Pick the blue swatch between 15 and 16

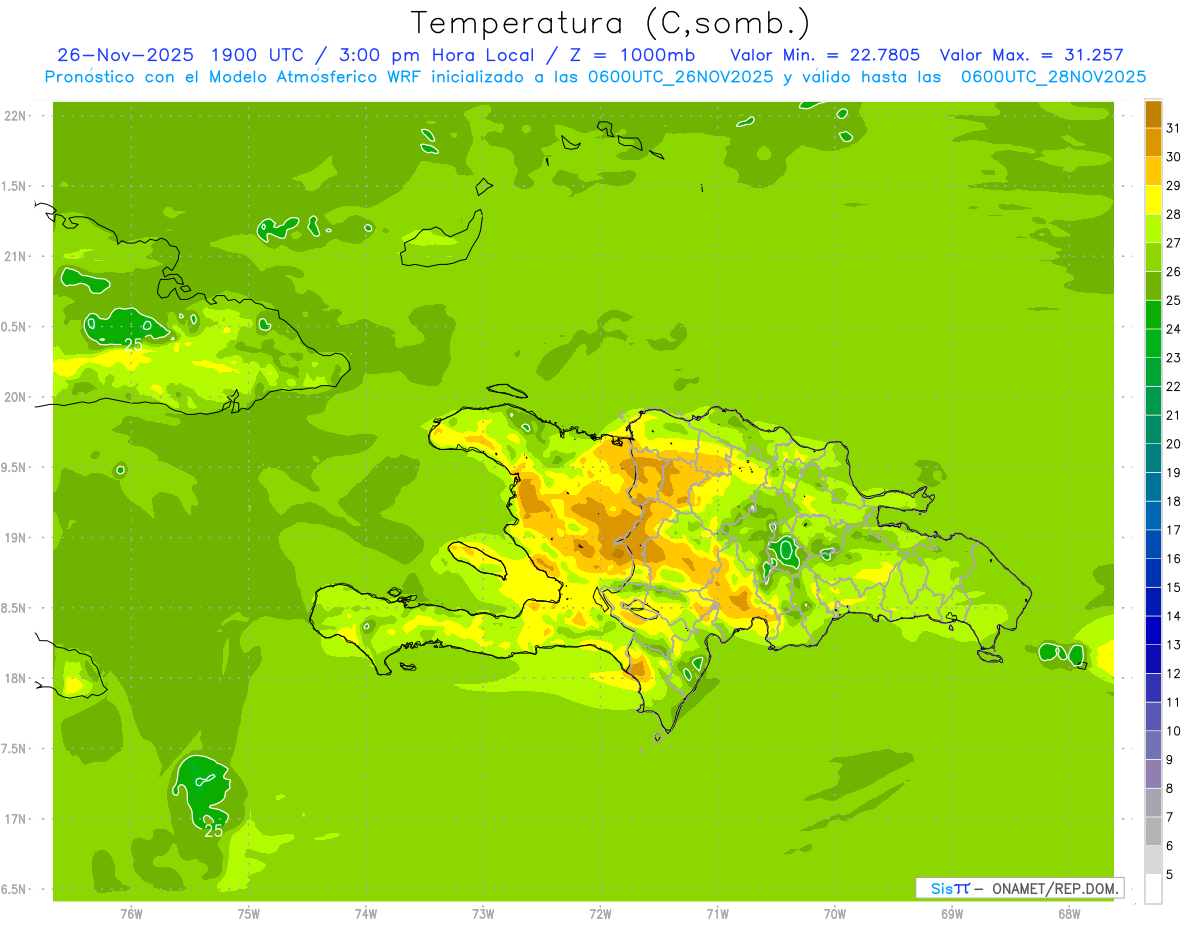(1153, 573)
